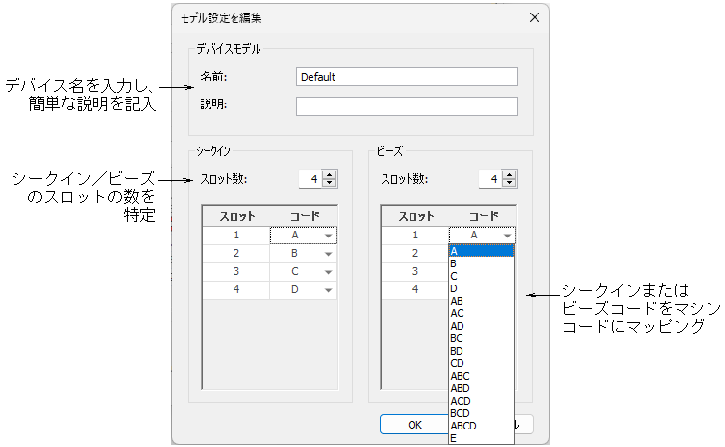Open sequin slot 4 code dropdown D
Image resolution: width=725 pixels, height=447 pixels.
point(328,290)
